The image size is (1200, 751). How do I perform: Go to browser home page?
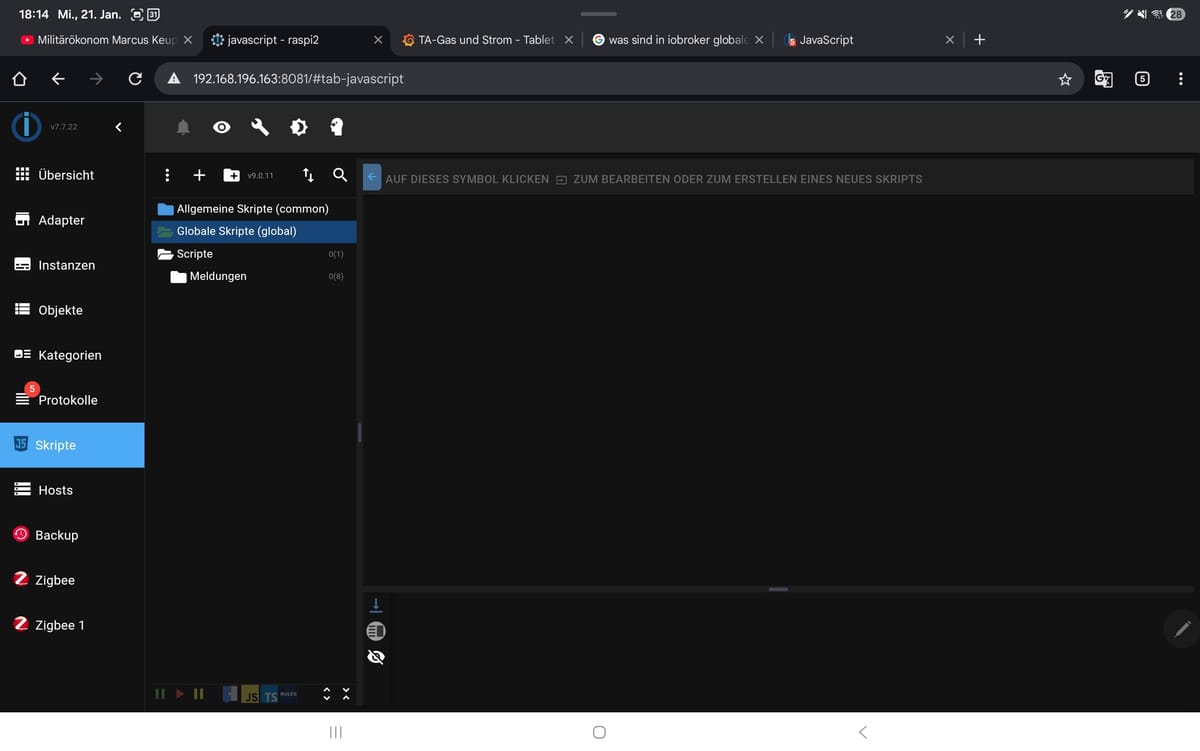[x=20, y=78]
